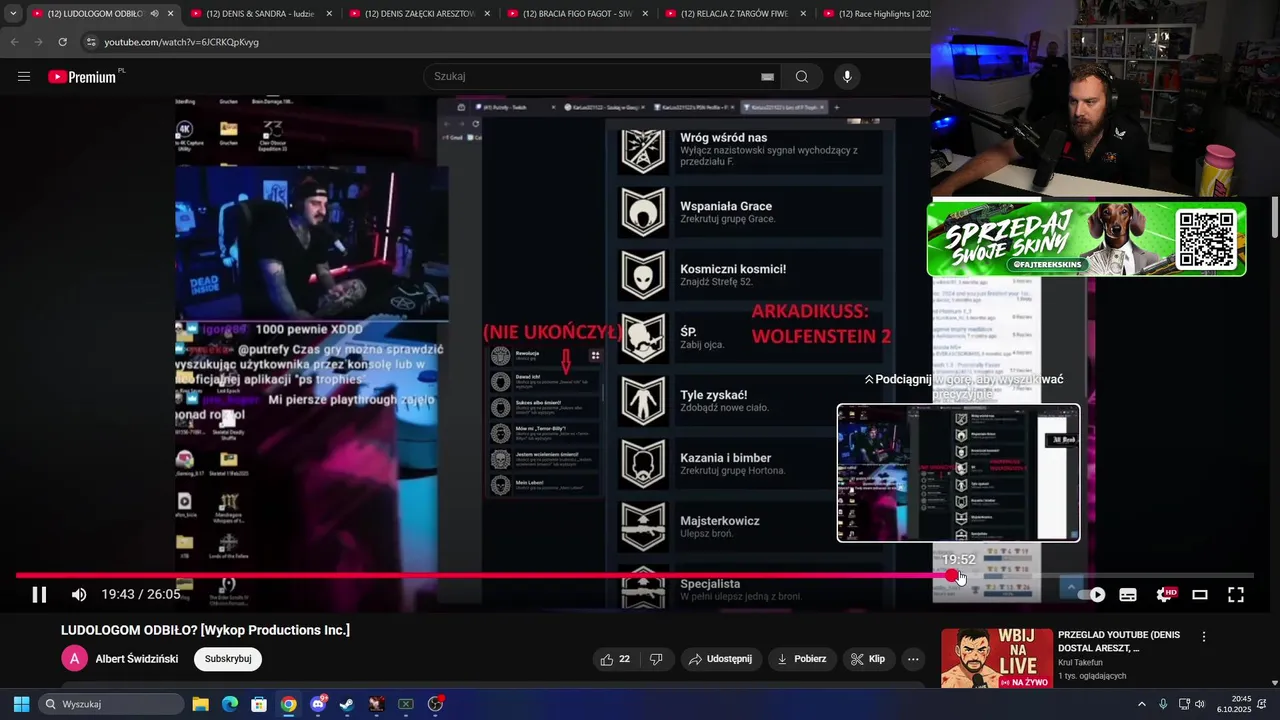Mute the video with the speaker icon
This screenshot has height=720, width=1280.
click(x=79, y=595)
